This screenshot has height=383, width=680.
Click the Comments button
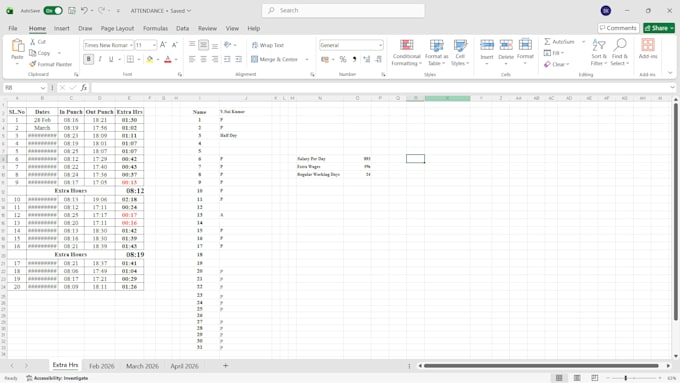coord(618,28)
